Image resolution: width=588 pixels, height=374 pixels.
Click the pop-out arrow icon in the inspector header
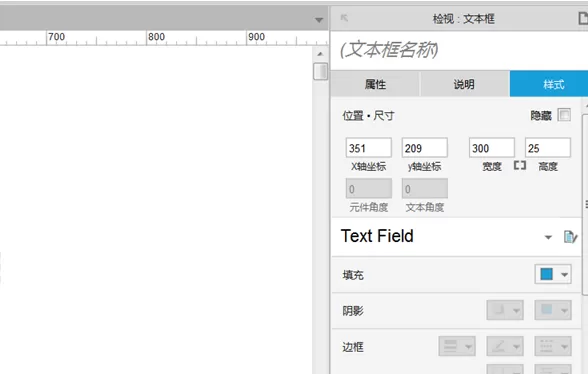[344, 18]
